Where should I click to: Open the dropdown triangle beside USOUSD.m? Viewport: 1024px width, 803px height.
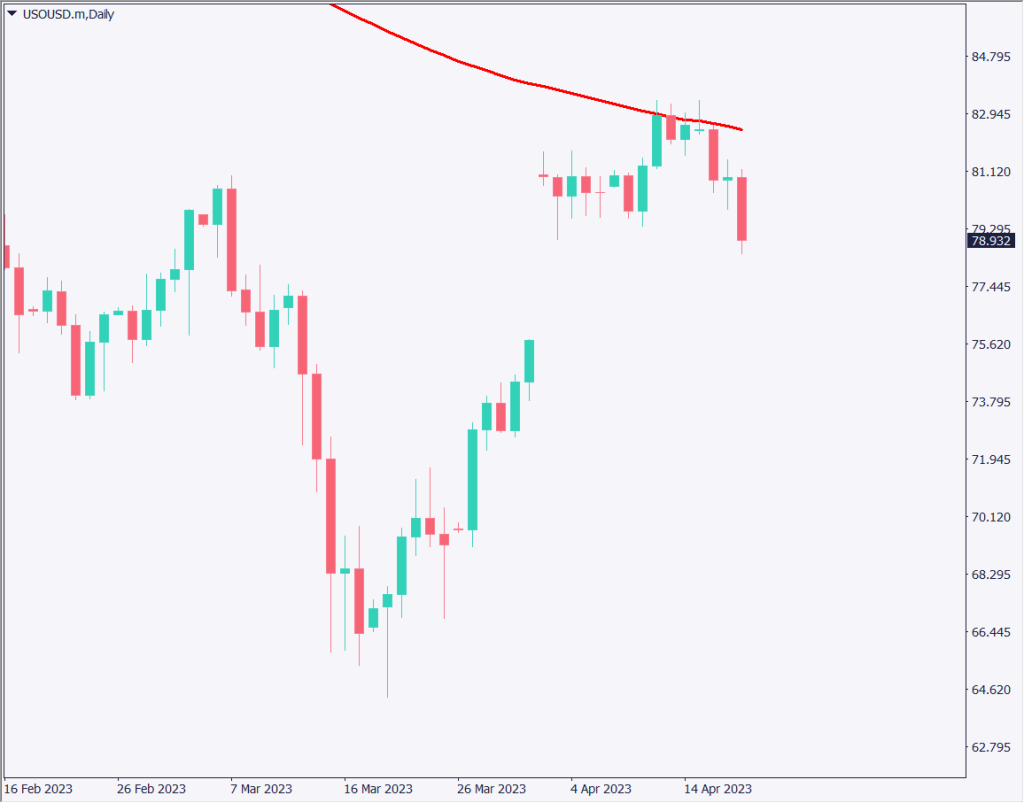pyautogui.click(x=12, y=14)
